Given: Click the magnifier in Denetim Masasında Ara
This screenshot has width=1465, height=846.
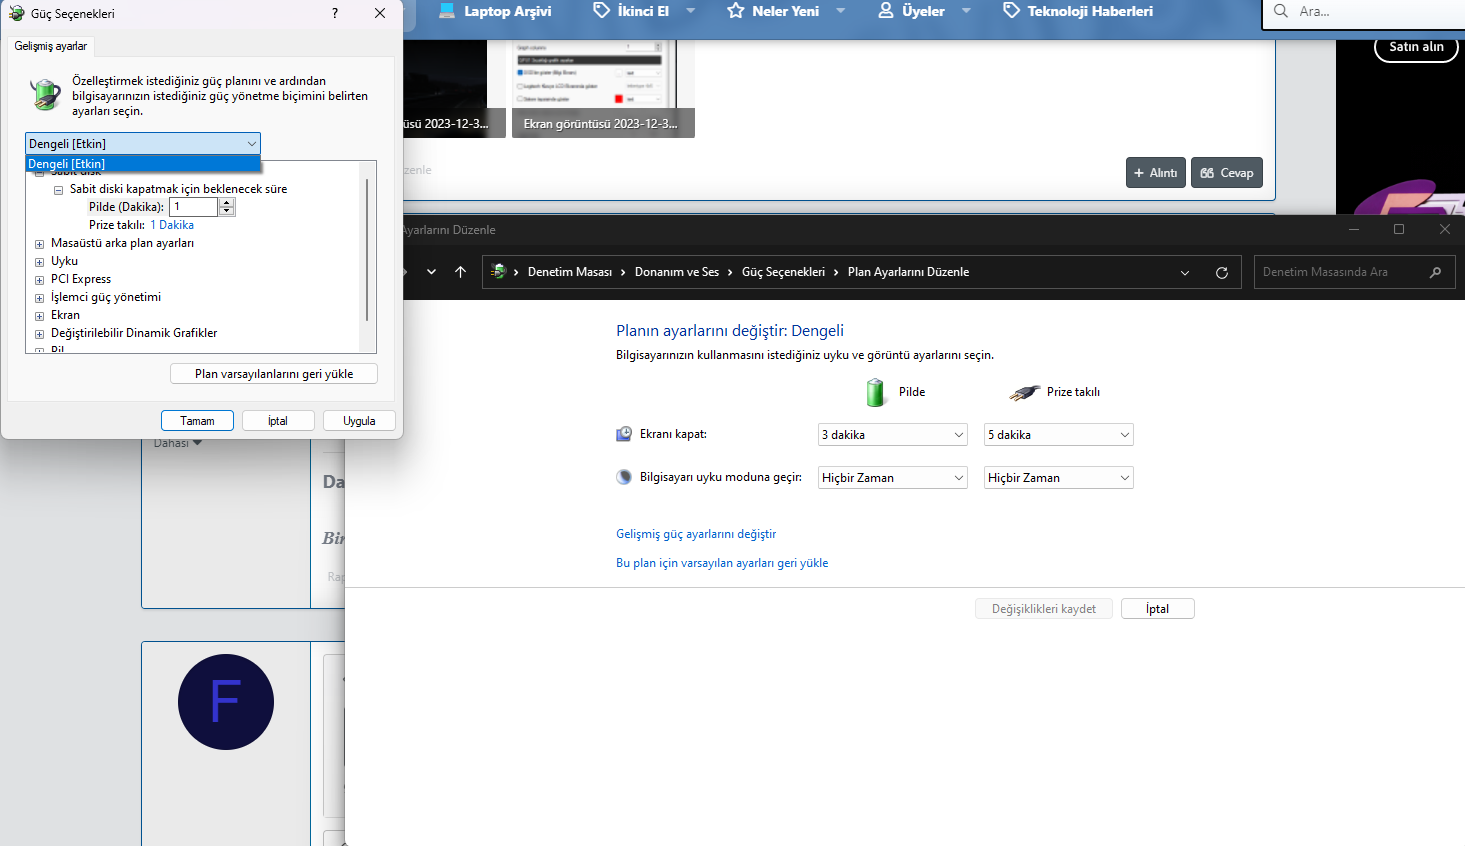Looking at the screenshot, I should (1435, 272).
